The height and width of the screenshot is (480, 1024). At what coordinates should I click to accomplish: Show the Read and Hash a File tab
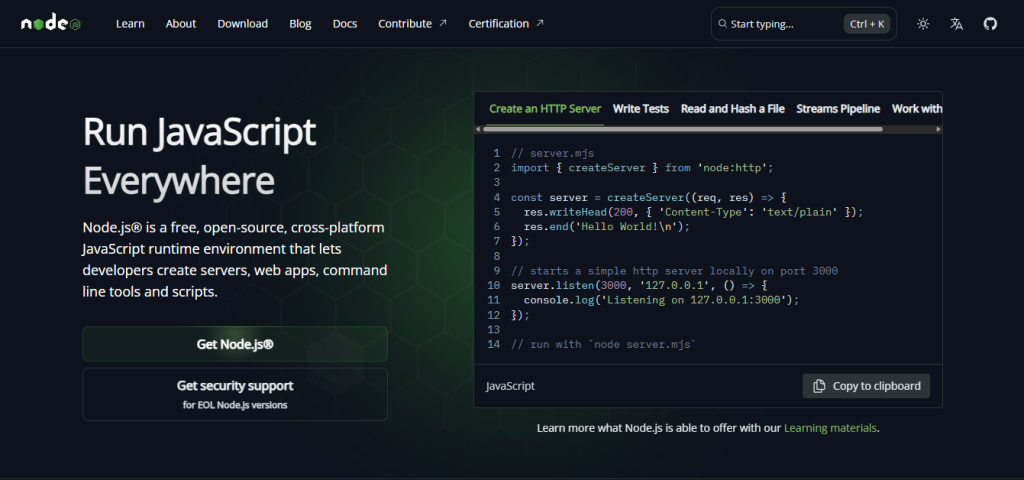[x=732, y=109]
